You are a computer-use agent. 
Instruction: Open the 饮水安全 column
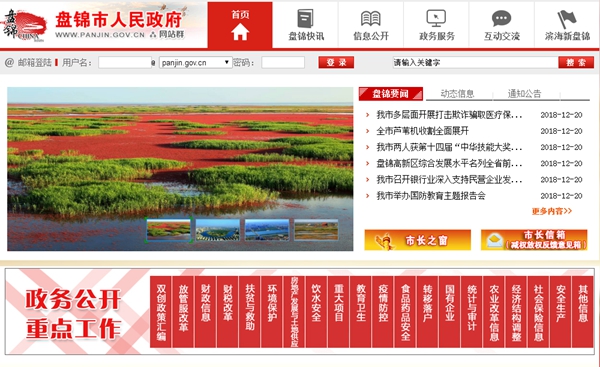click(x=316, y=312)
